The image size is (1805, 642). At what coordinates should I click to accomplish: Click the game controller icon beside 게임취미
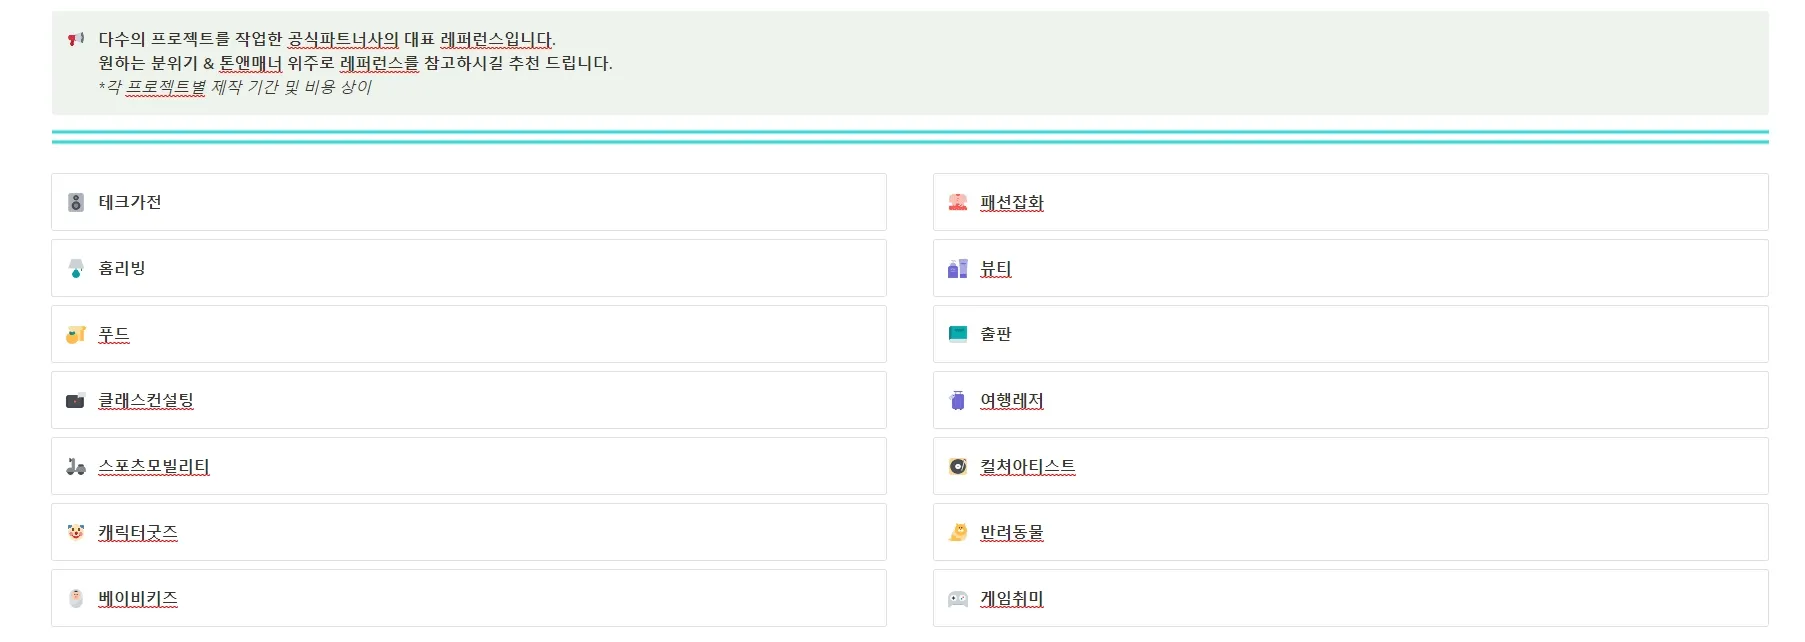click(957, 598)
